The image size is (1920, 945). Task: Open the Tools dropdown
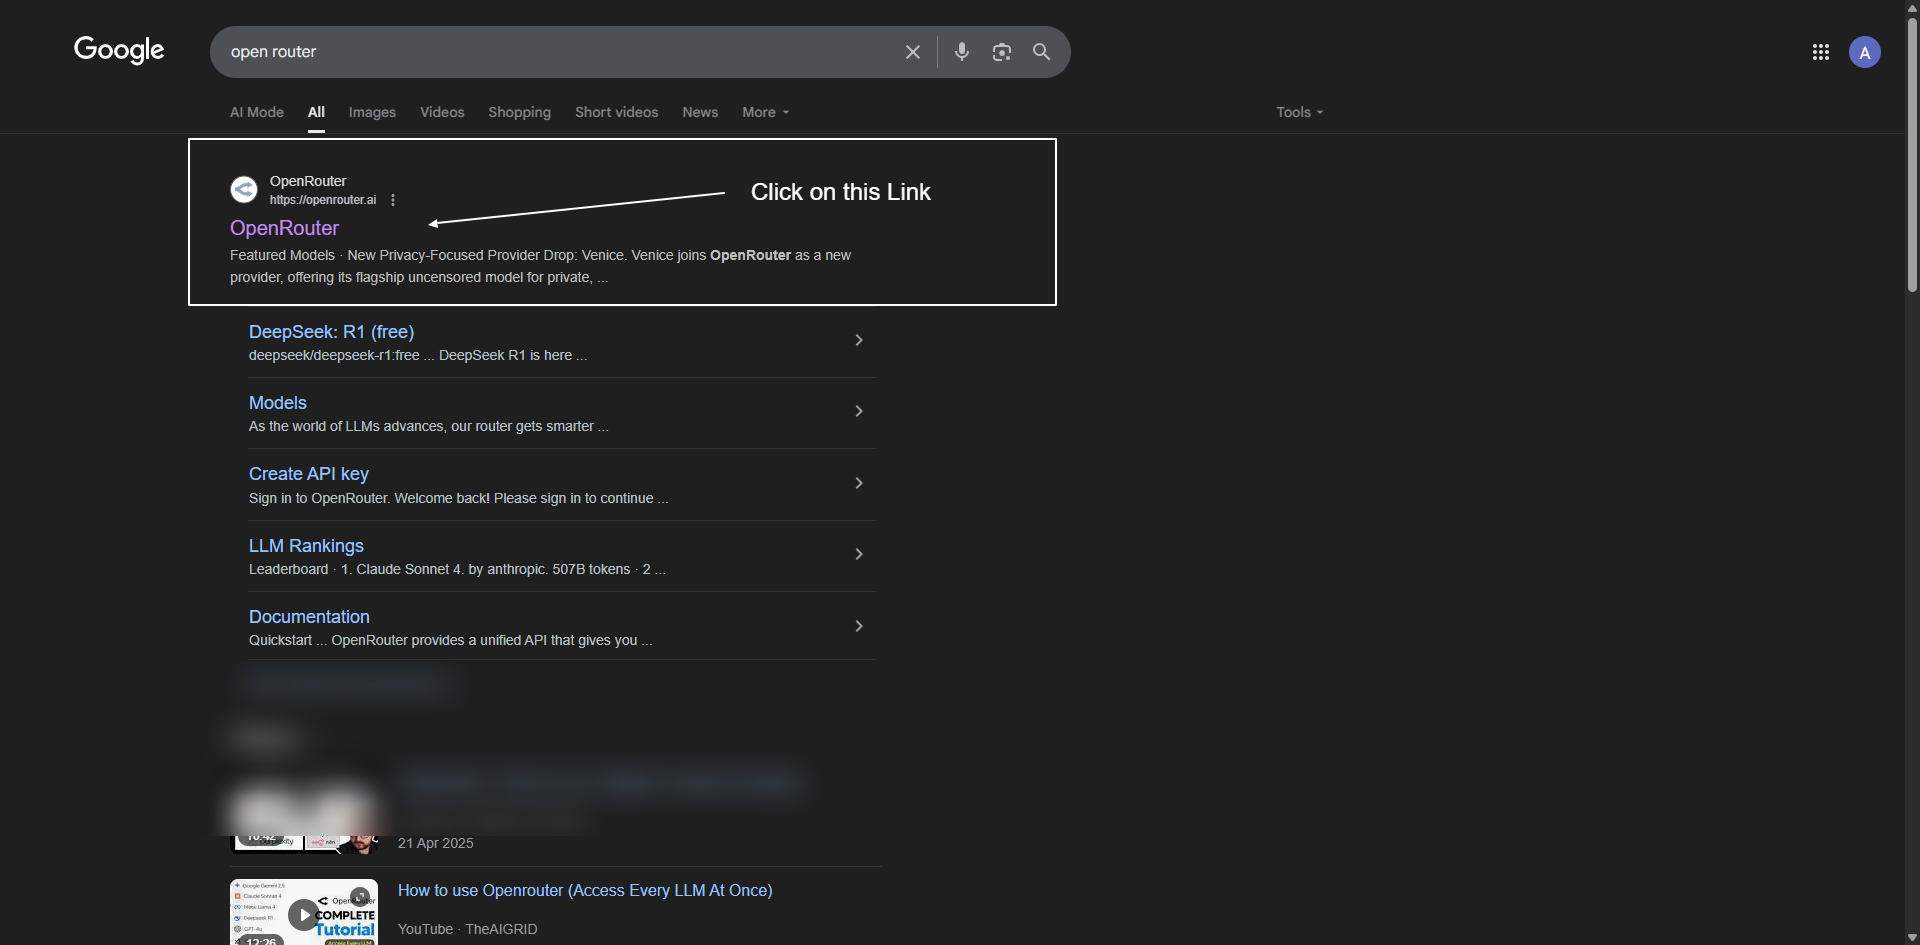tap(1300, 112)
